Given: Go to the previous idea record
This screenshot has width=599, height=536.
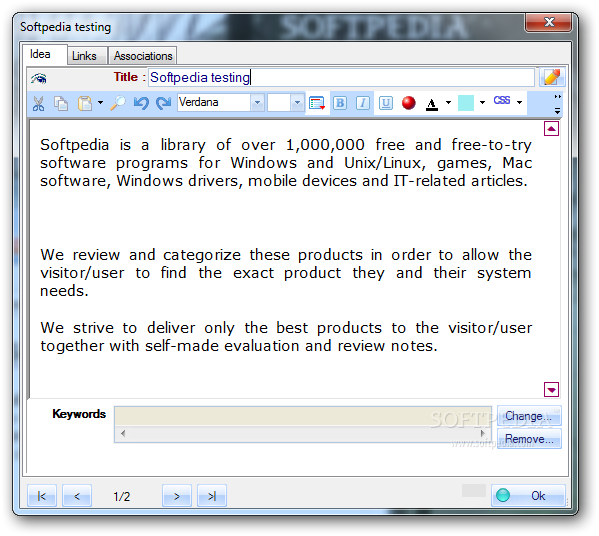Looking at the screenshot, I should point(77,496).
